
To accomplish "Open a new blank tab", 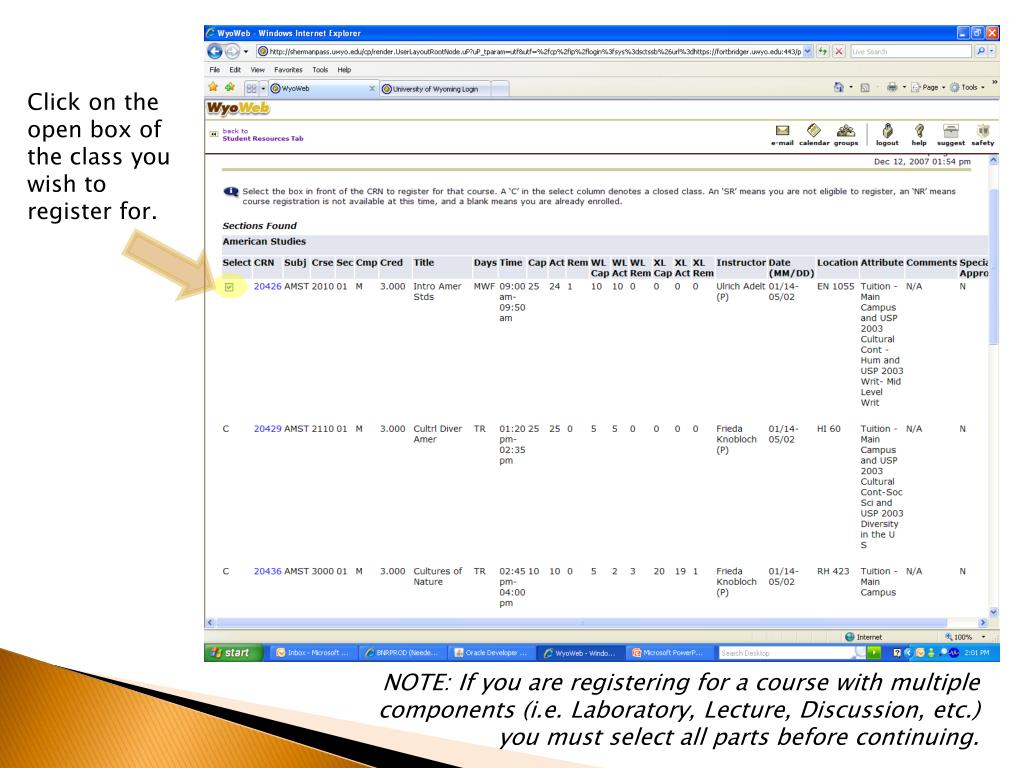I will [x=500, y=89].
